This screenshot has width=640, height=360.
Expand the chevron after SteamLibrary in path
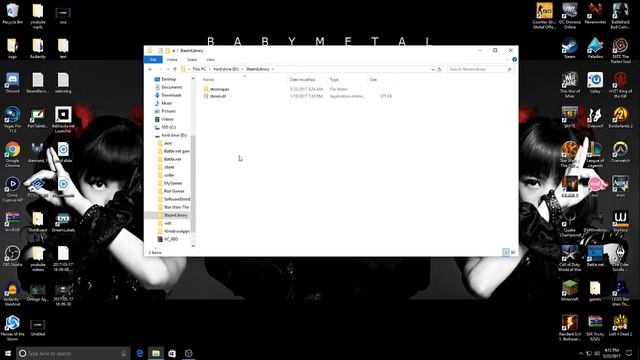(273, 69)
